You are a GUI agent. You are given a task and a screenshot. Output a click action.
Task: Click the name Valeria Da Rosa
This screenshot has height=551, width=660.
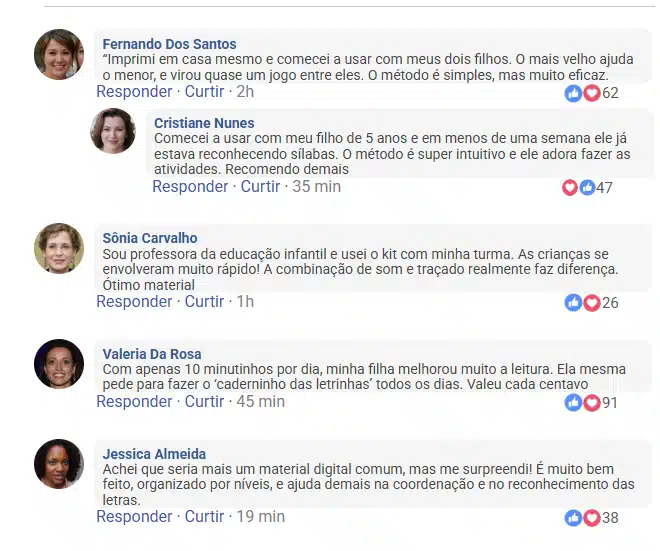pos(152,353)
